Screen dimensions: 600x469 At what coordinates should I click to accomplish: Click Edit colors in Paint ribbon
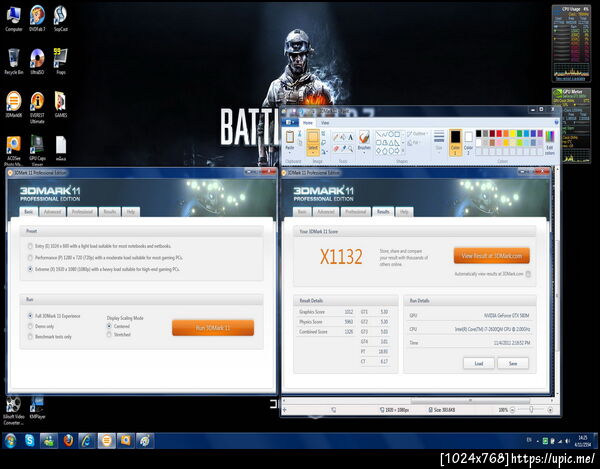click(549, 142)
